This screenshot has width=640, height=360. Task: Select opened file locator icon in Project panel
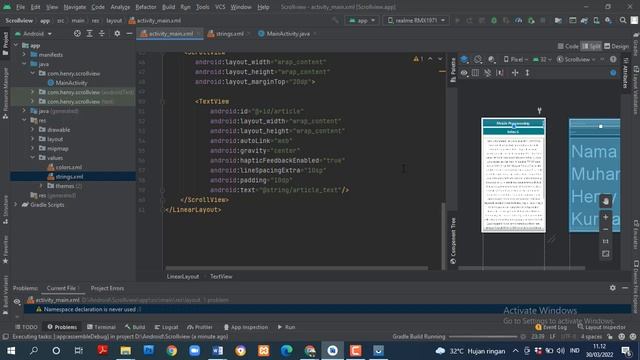pos(77,34)
